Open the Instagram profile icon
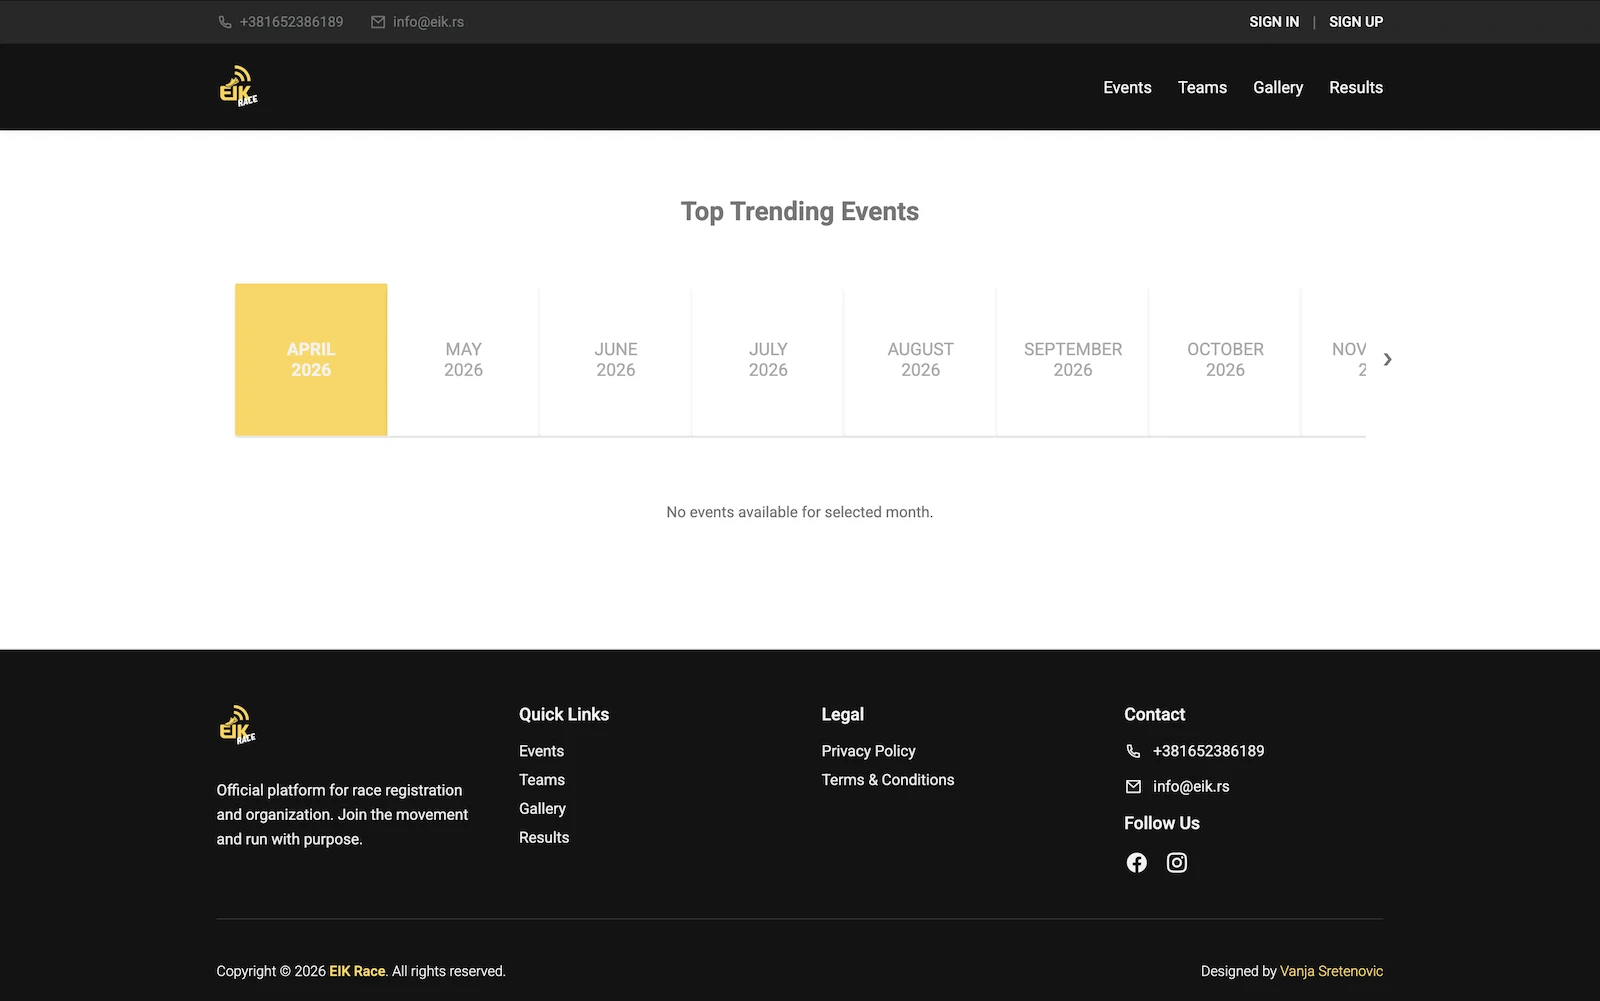 coord(1176,863)
